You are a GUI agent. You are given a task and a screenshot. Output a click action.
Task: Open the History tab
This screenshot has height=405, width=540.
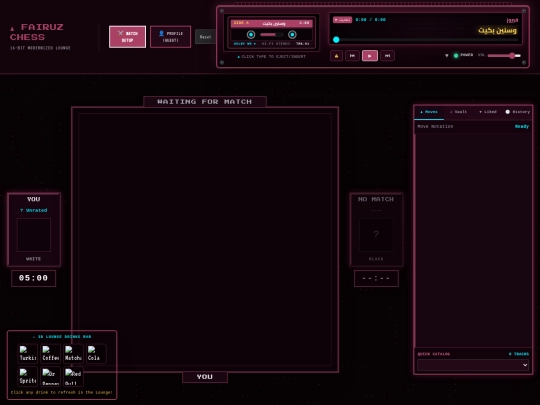[x=517, y=112]
